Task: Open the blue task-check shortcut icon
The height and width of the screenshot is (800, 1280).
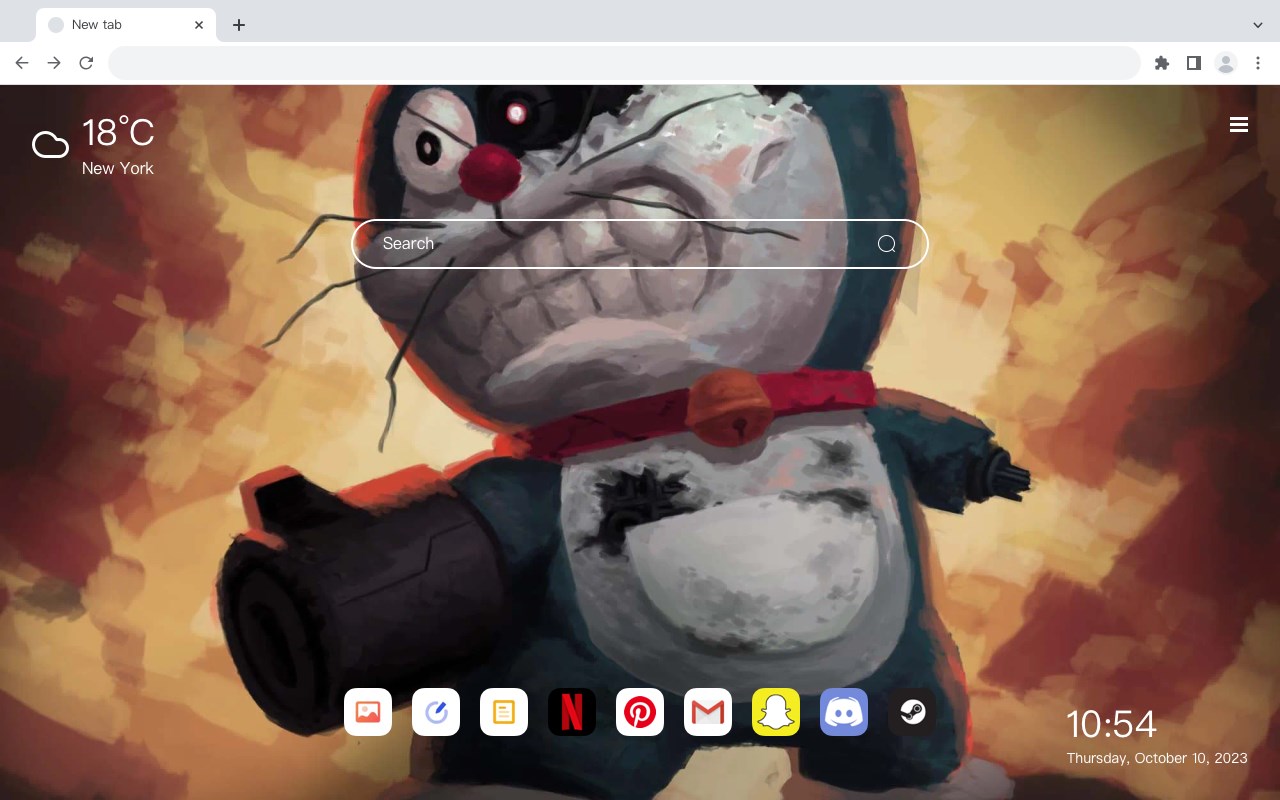Action: [436, 712]
